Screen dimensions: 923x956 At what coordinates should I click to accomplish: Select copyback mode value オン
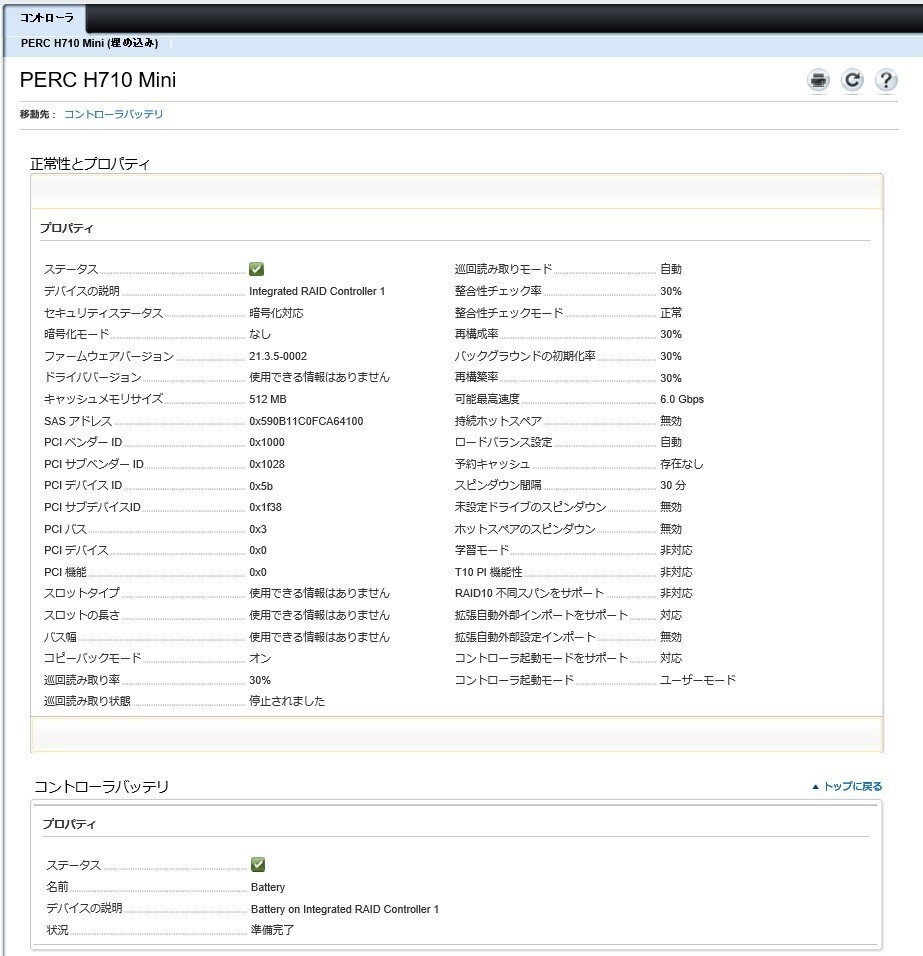tap(260, 658)
